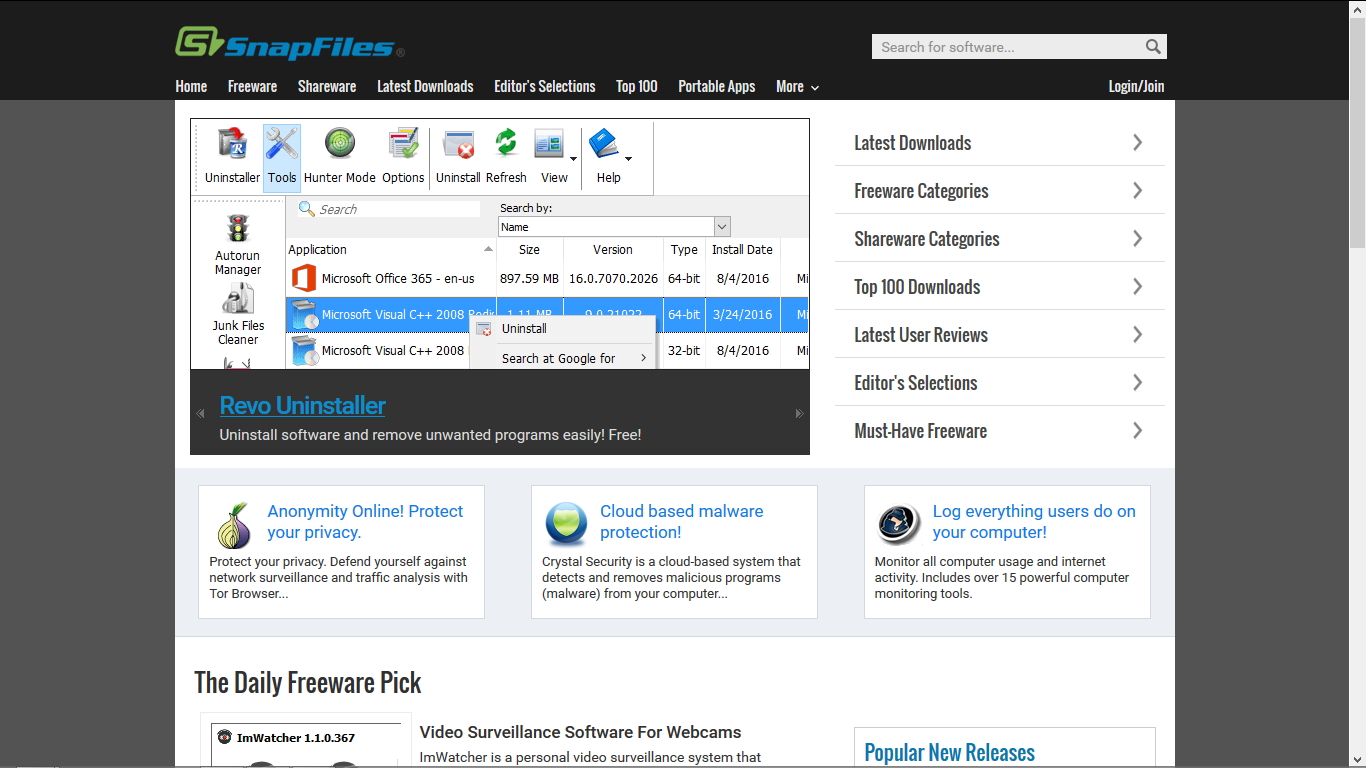The height and width of the screenshot is (768, 1366).
Task: Click the ImWatcher screenshot thumbnail
Action: pos(306,741)
